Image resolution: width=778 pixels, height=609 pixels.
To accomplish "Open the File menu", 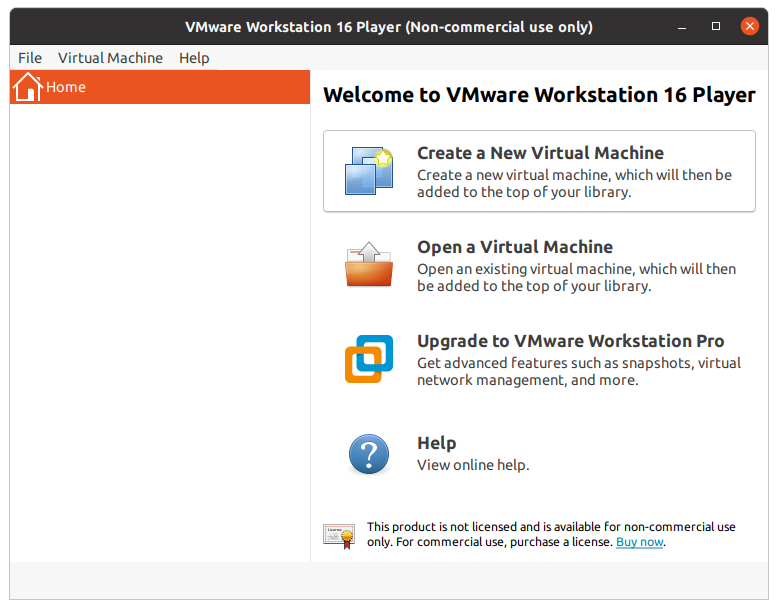I will 30,58.
